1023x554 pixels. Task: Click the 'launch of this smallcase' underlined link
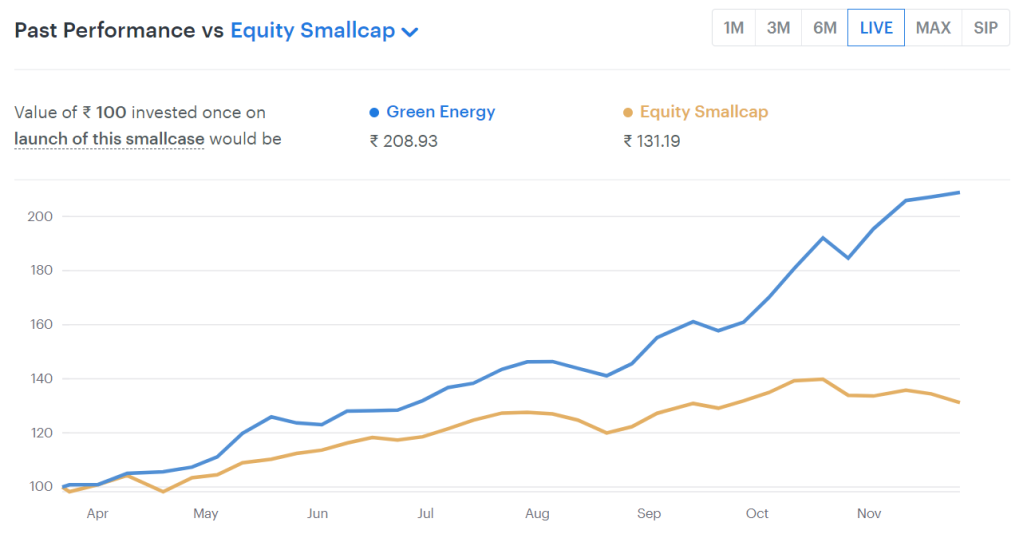[x=109, y=139]
